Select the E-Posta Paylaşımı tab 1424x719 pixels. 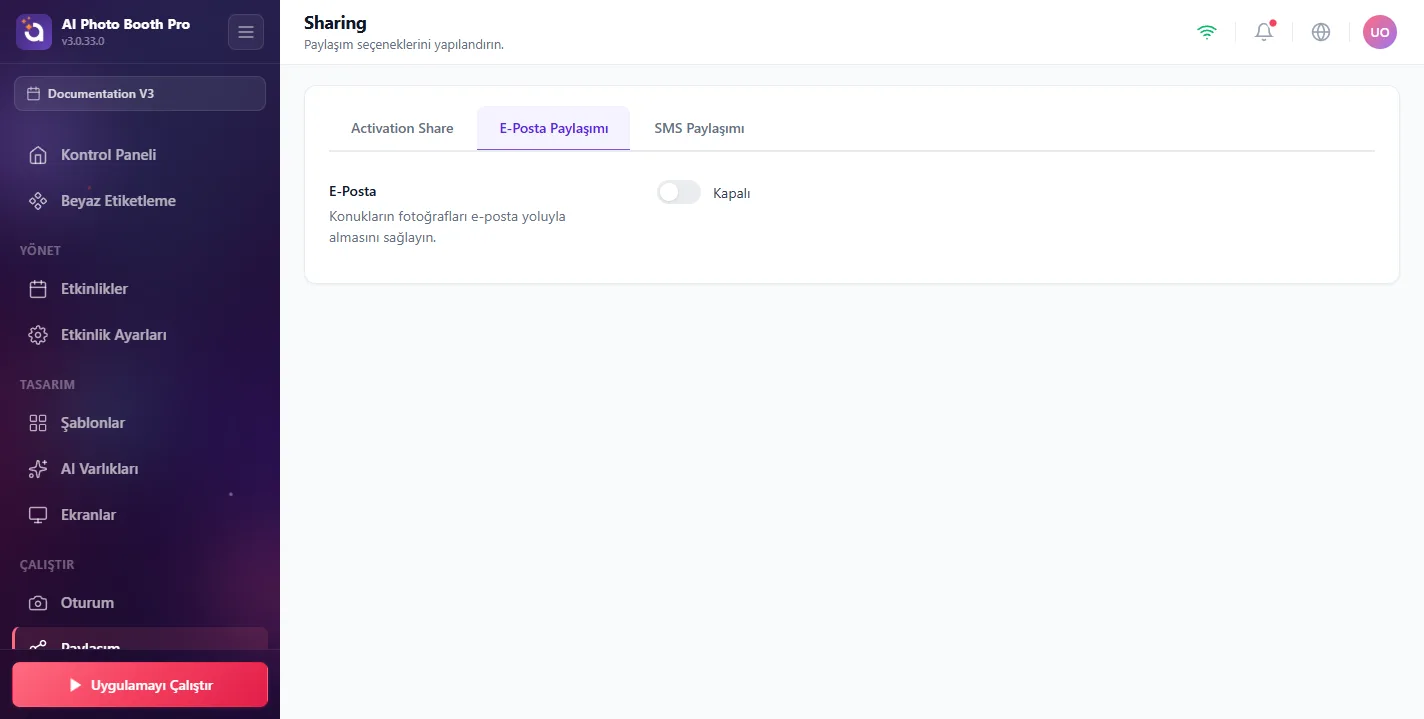pos(554,128)
